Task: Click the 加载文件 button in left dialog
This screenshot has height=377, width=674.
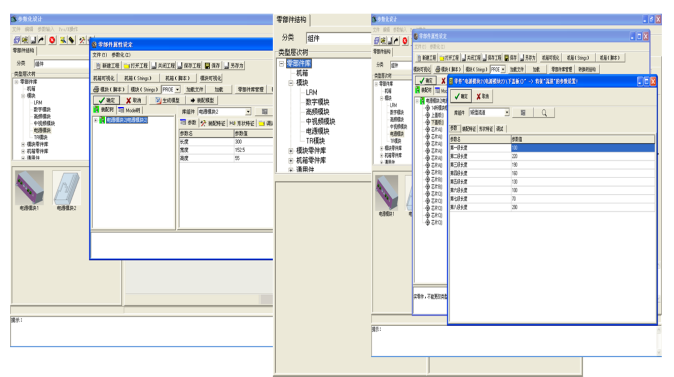Action: click(195, 89)
